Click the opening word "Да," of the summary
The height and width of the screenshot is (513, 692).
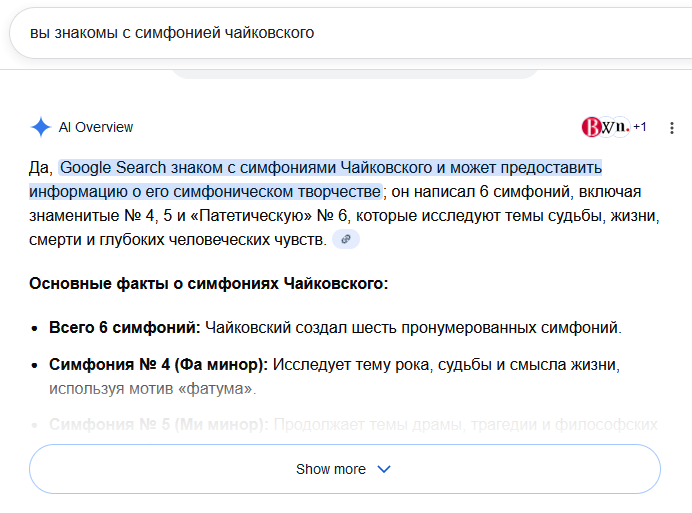(x=41, y=167)
